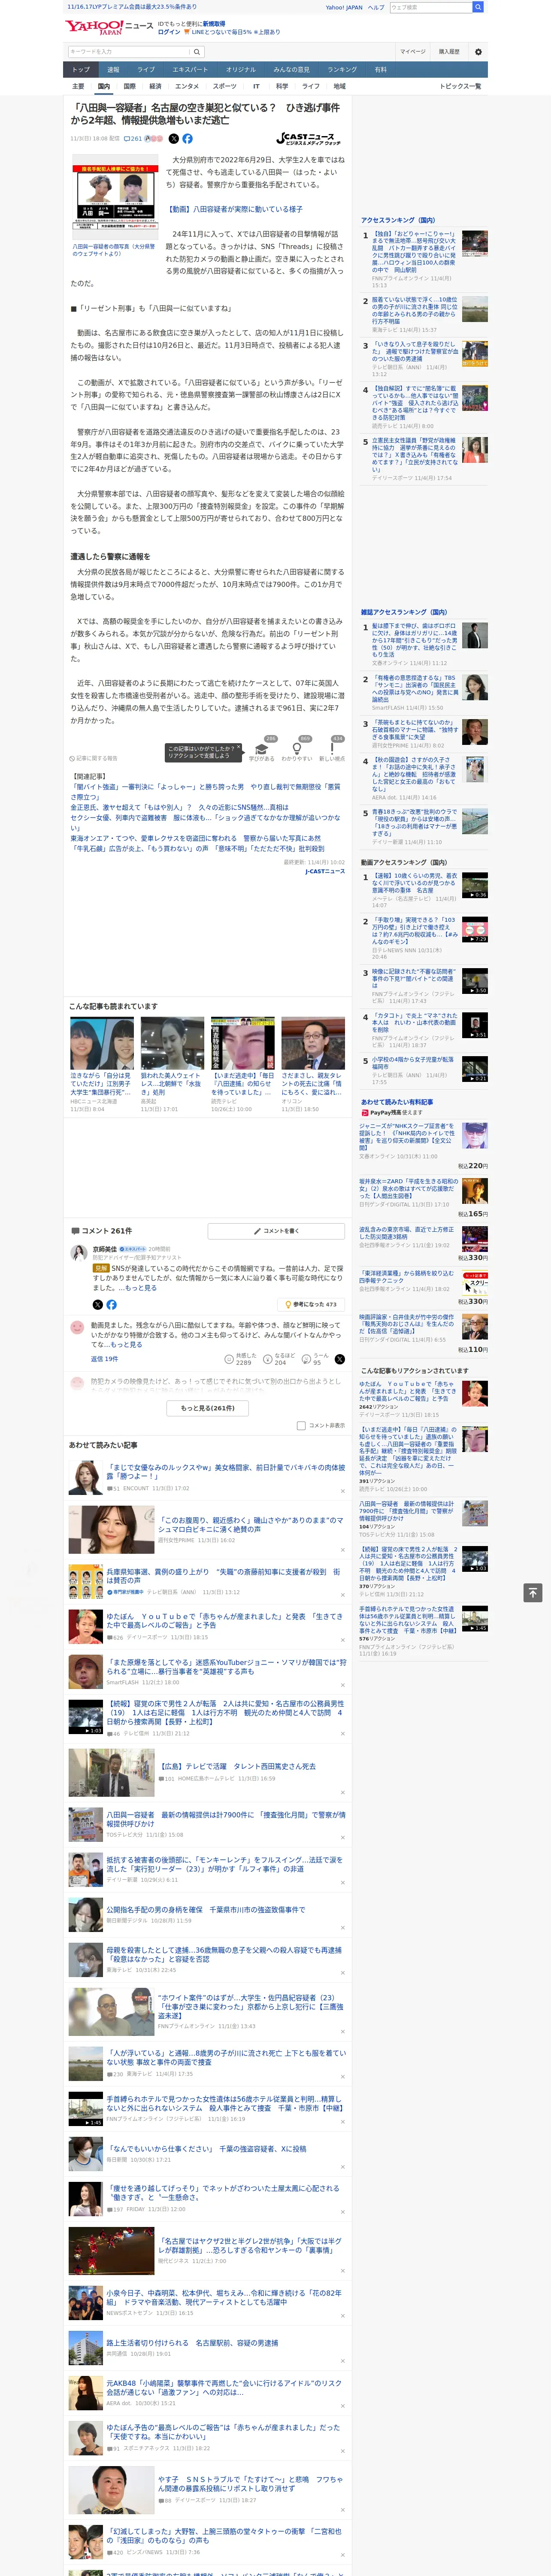The image size is (551, 2576).
Task: Share article on Facebook below headline
Action: 187,139
